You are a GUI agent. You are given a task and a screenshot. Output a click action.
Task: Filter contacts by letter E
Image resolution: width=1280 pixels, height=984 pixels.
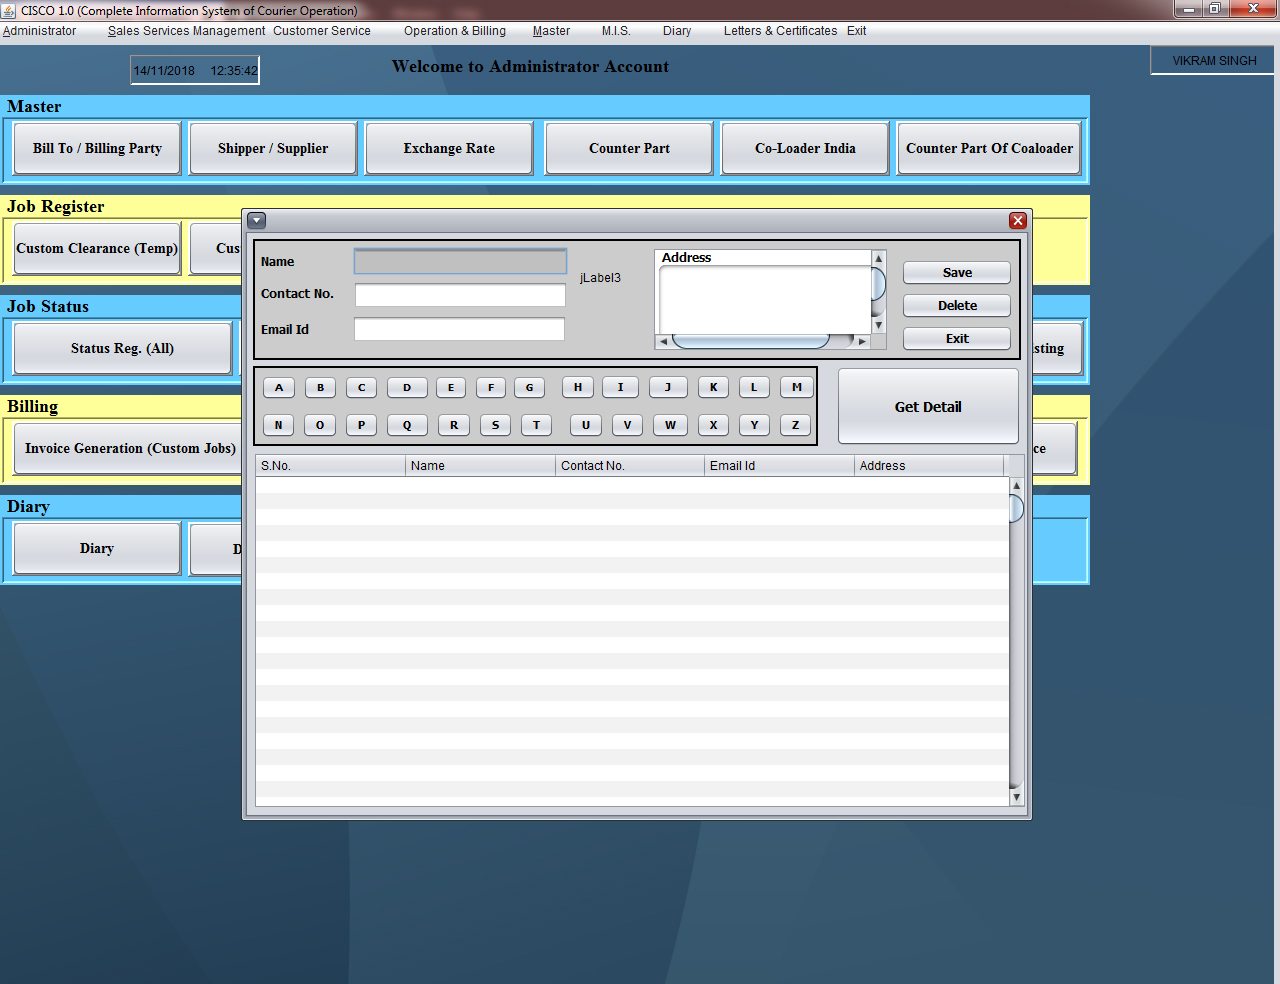click(x=451, y=388)
